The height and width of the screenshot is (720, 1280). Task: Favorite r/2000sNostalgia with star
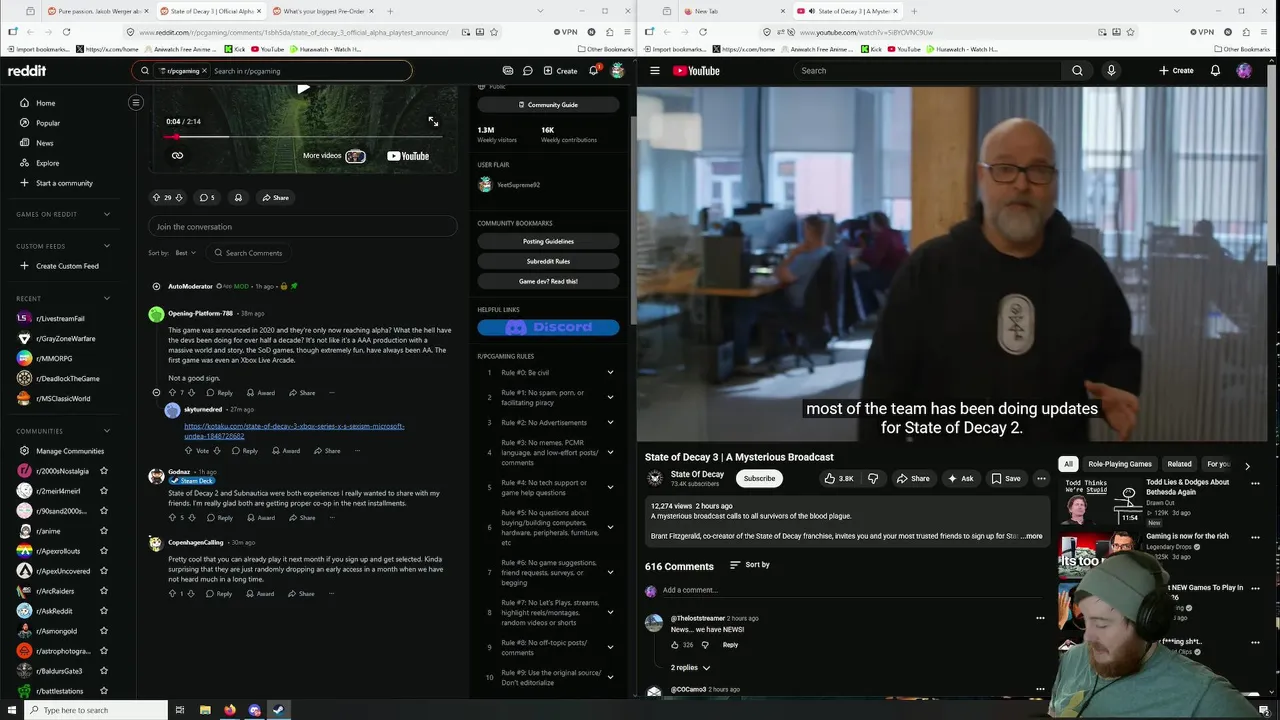103,471
